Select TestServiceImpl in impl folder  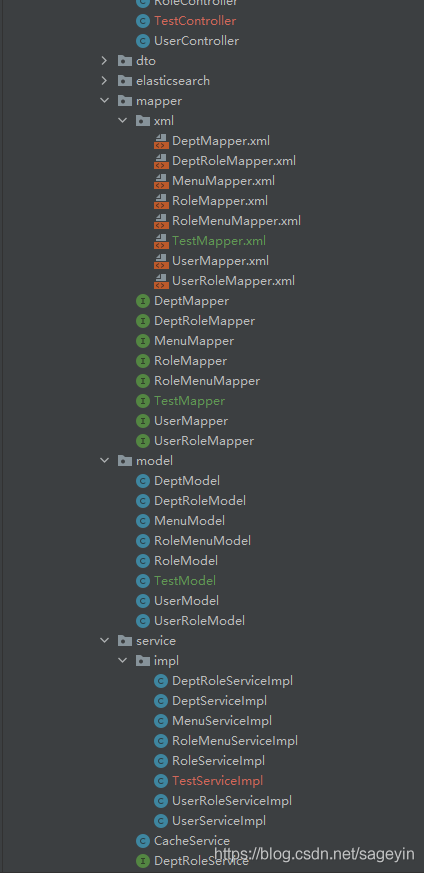pos(218,781)
